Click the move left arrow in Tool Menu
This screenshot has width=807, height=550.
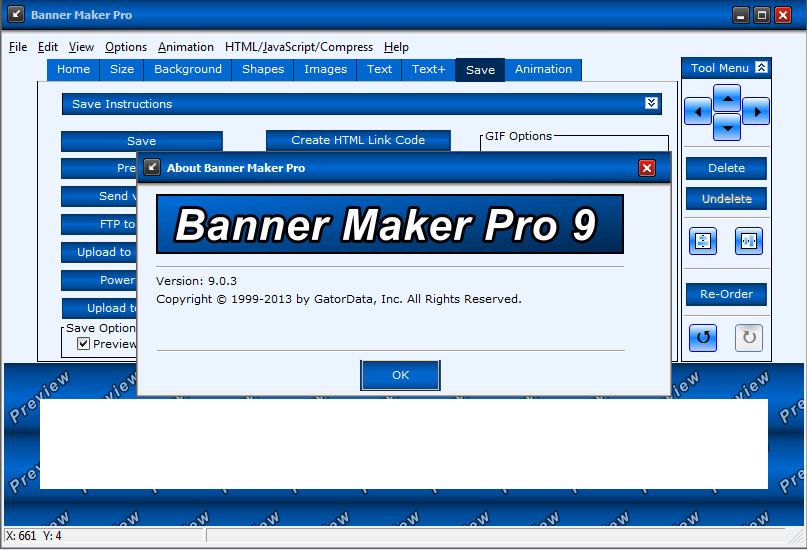[x=698, y=111]
